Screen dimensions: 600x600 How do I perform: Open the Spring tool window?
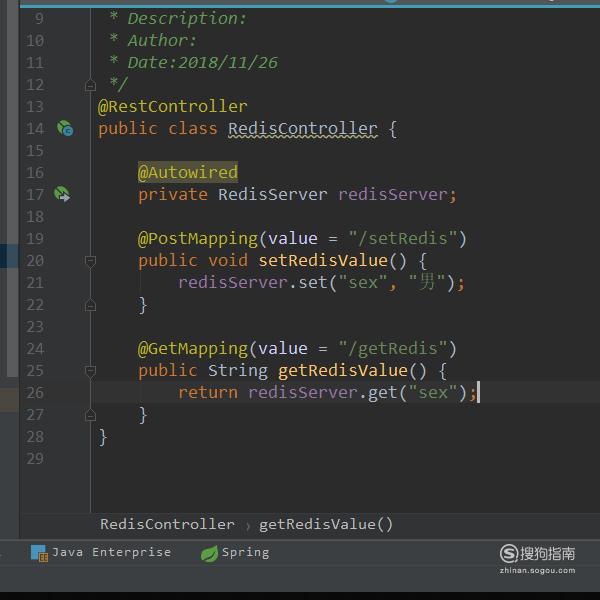click(235, 553)
